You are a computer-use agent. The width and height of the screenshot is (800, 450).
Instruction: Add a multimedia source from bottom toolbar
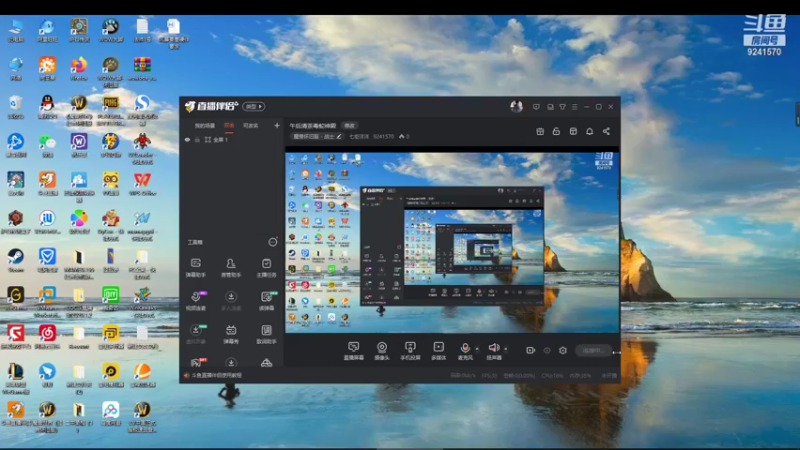coord(438,351)
